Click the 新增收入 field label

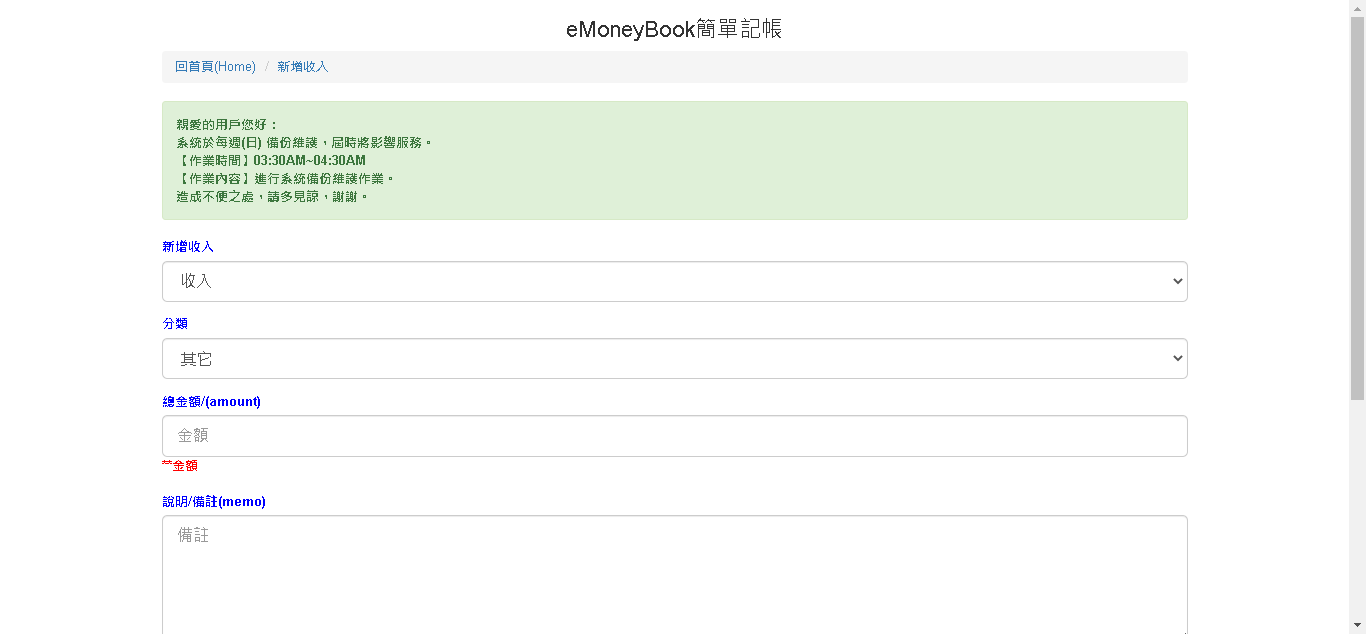click(188, 246)
